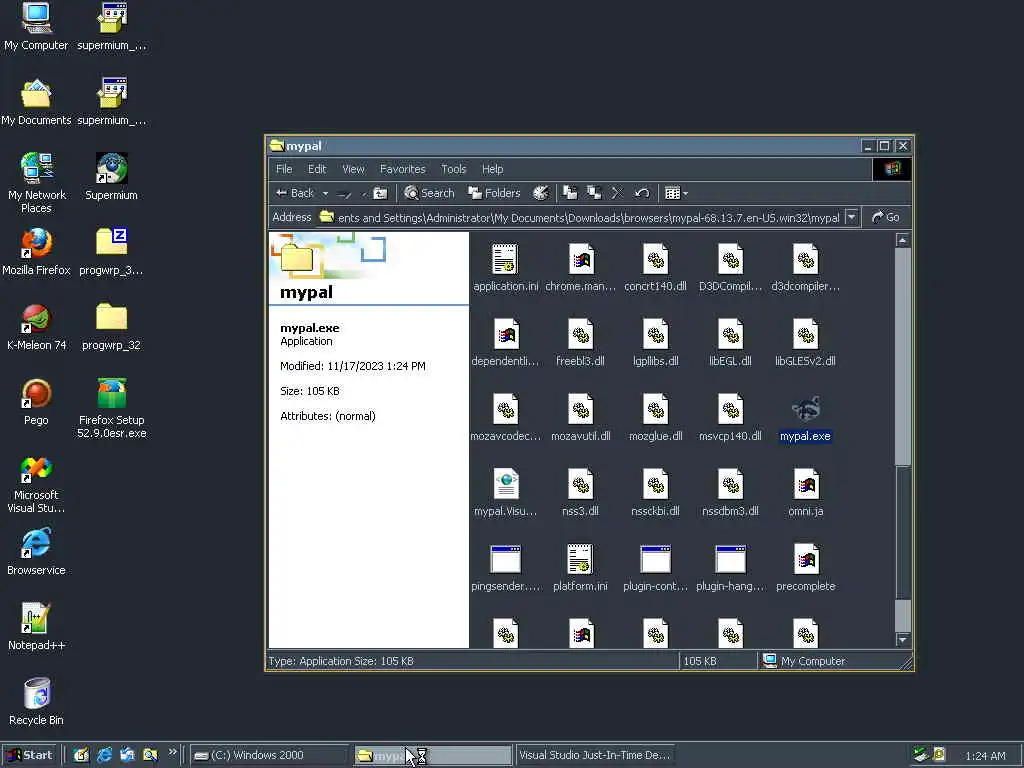Expand the Address bar dropdown
1024x768 pixels.
pos(852,217)
